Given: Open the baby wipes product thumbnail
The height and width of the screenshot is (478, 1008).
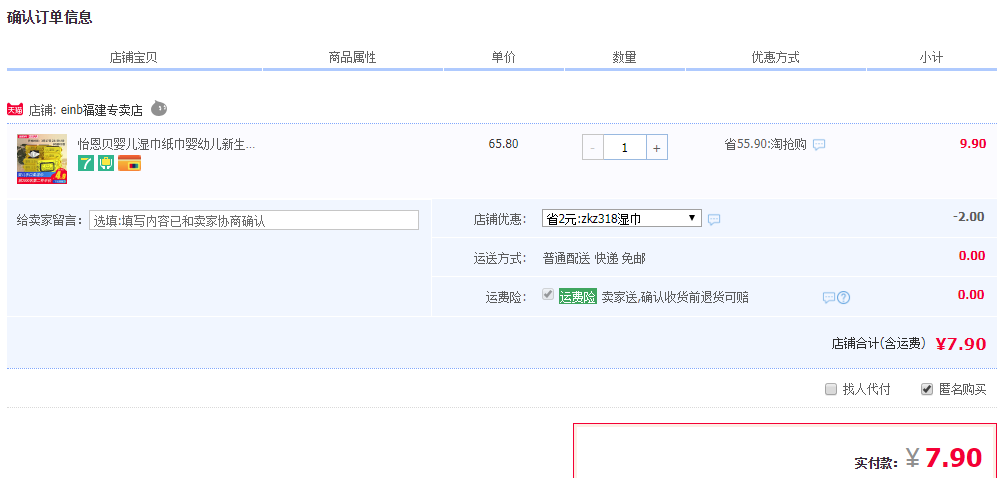Looking at the screenshot, I should coord(42,159).
